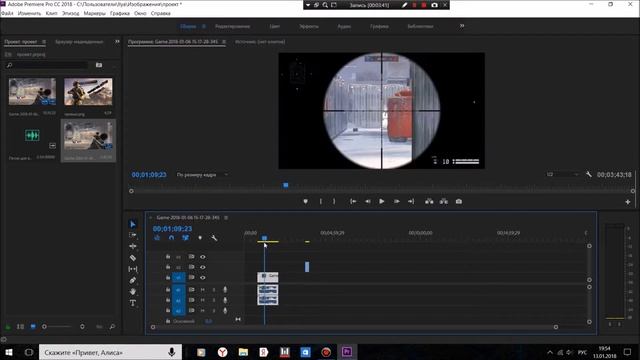Add a marker in the timeline header

click(200, 238)
